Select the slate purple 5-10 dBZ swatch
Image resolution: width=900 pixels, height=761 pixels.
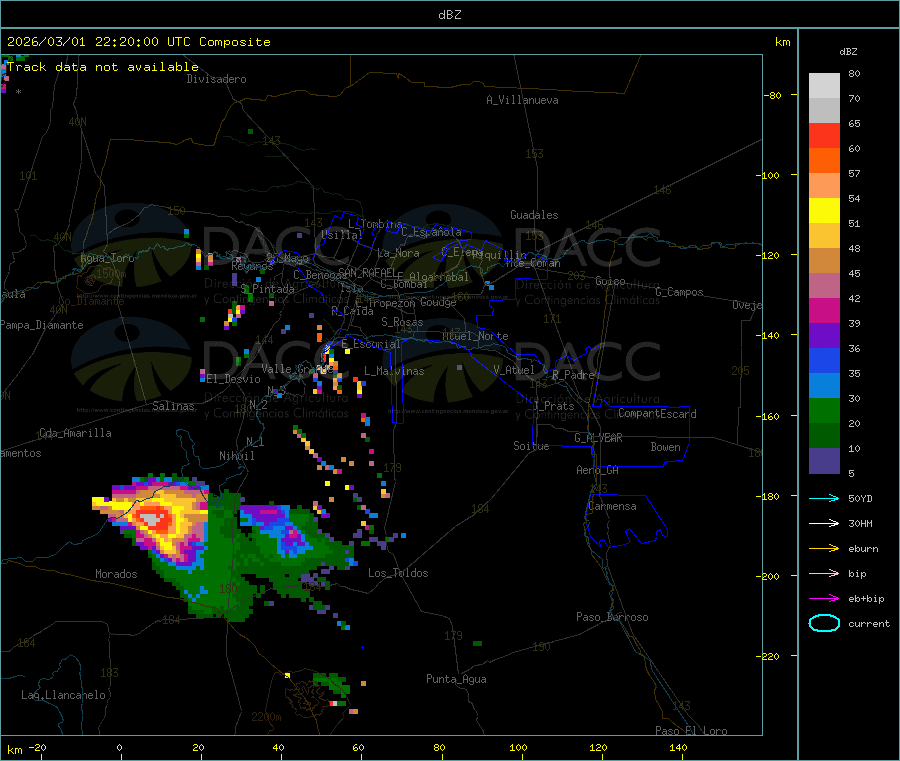coord(824,461)
